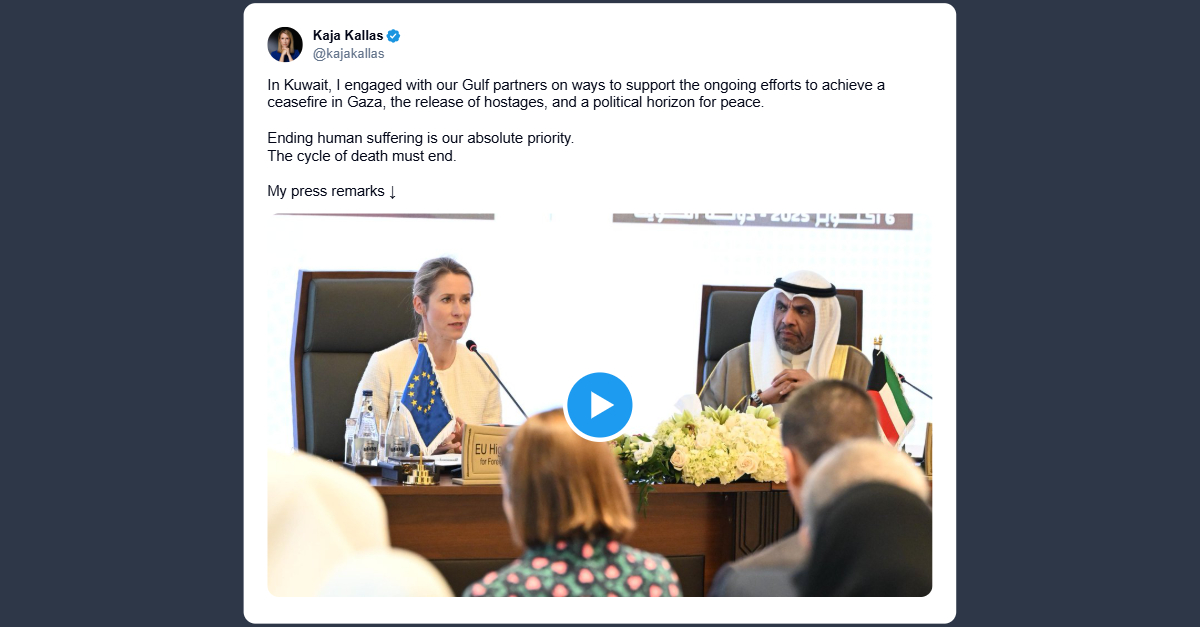Click the white flower arrangement in the video

pyautogui.click(x=705, y=445)
